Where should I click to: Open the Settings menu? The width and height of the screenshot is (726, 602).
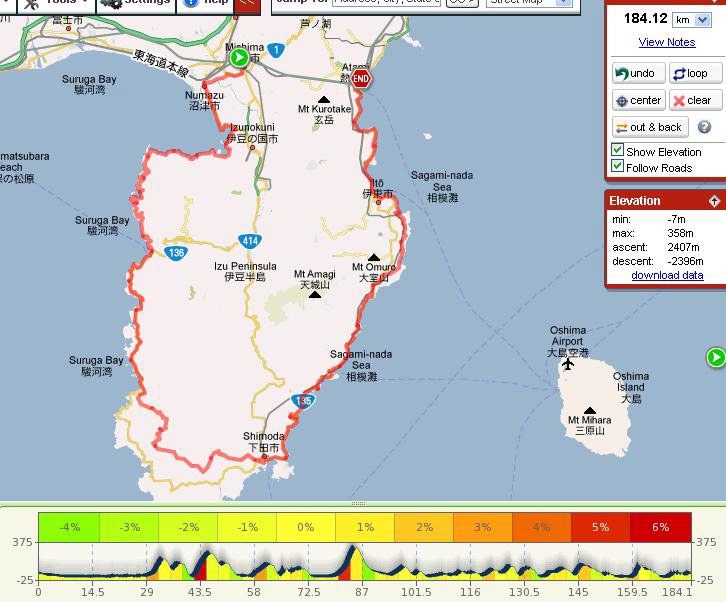[x=136, y=3]
